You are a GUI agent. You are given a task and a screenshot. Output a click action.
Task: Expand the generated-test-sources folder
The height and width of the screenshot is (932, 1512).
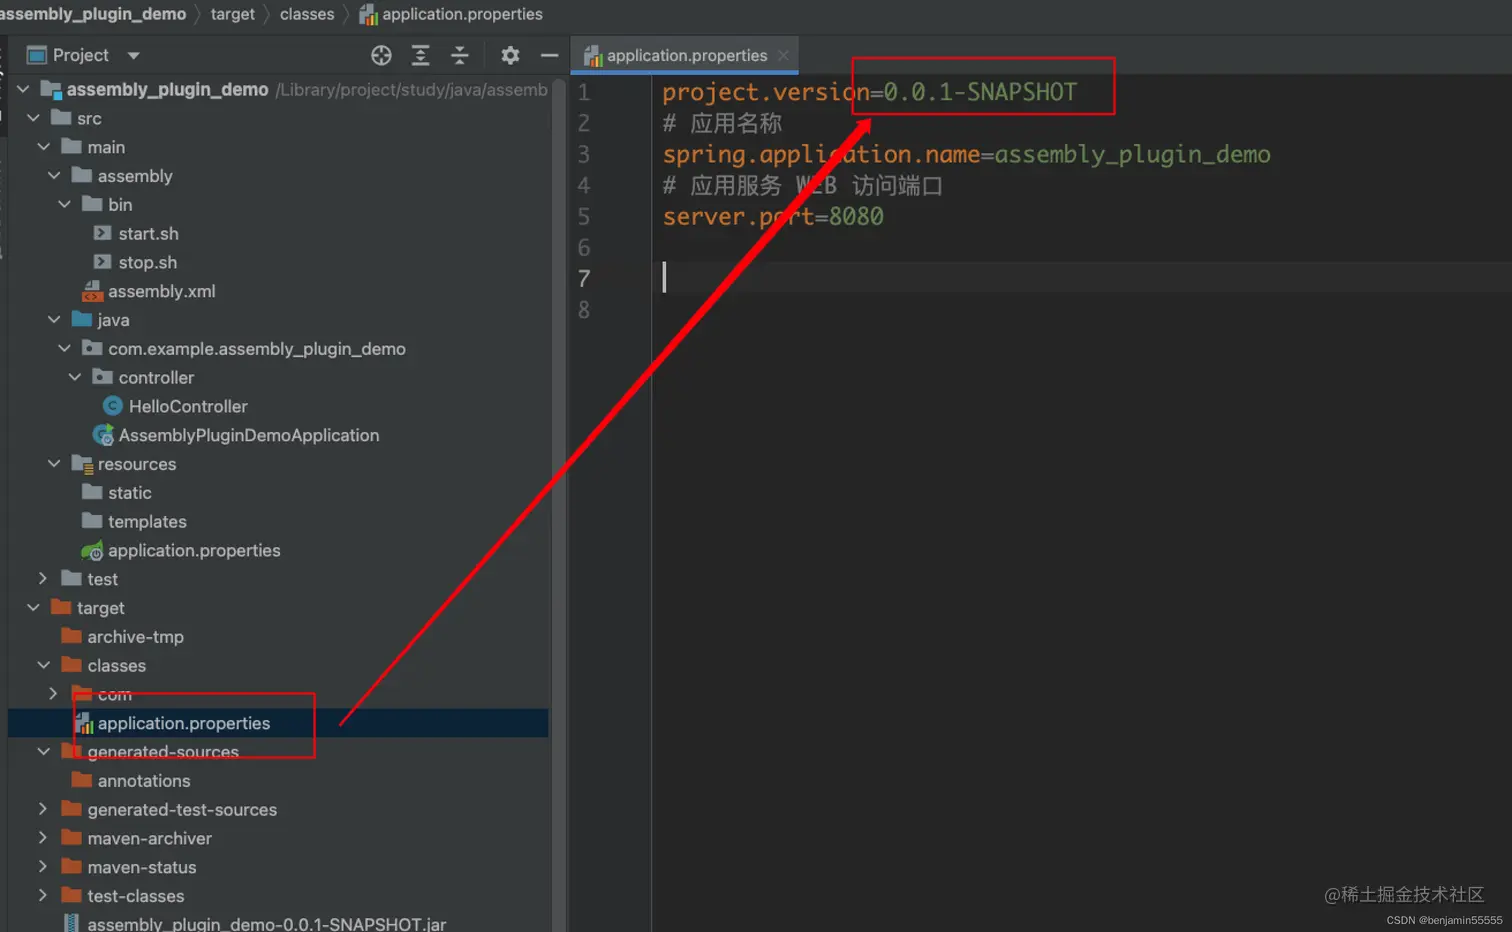43,809
